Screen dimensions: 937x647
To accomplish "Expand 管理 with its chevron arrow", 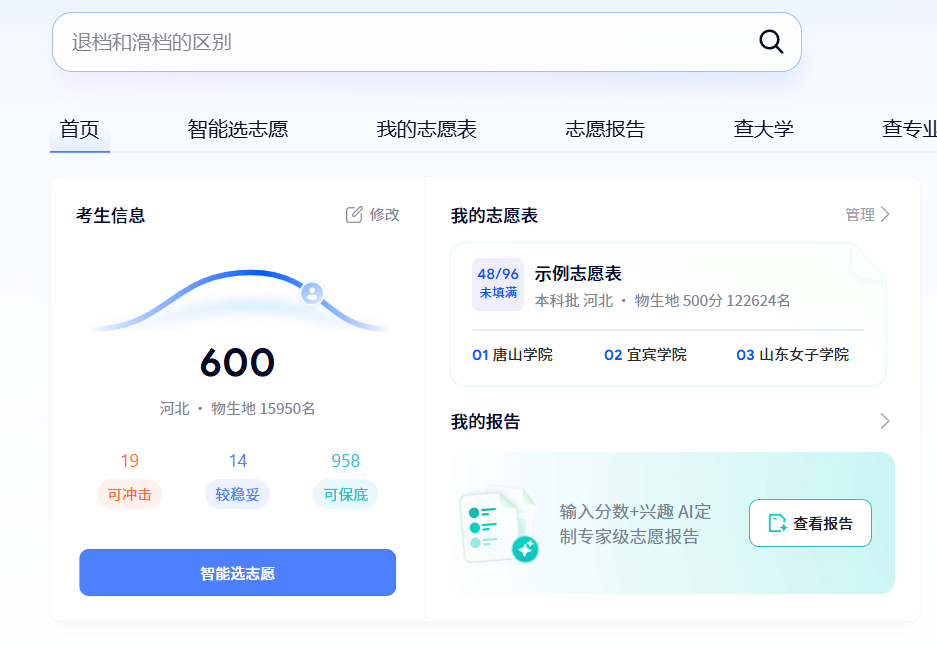I will coord(866,213).
